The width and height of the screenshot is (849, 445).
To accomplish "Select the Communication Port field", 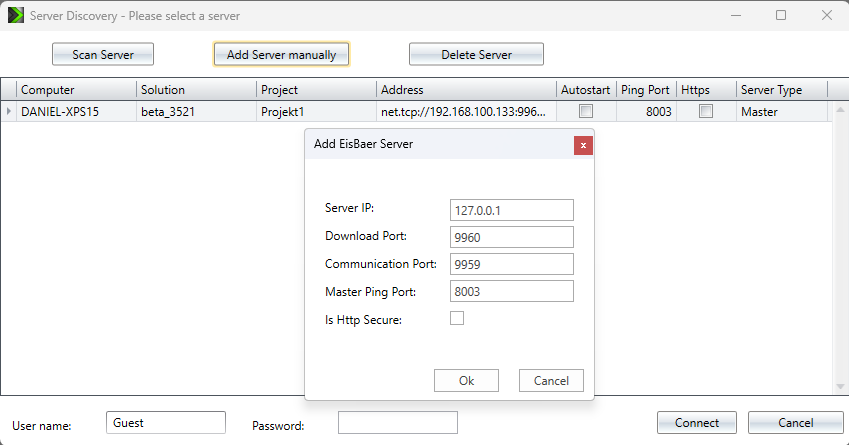I will click(x=512, y=264).
